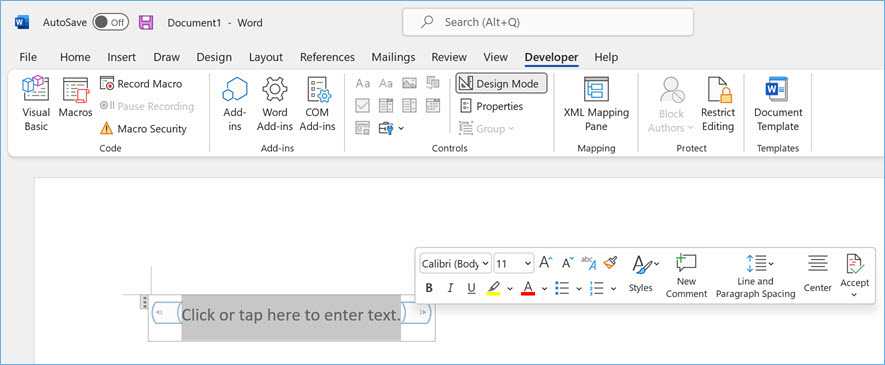This screenshot has height=365, width=885.
Task: Center the paragraph from mini toolbar
Action: pyautogui.click(x=817, y=274)
